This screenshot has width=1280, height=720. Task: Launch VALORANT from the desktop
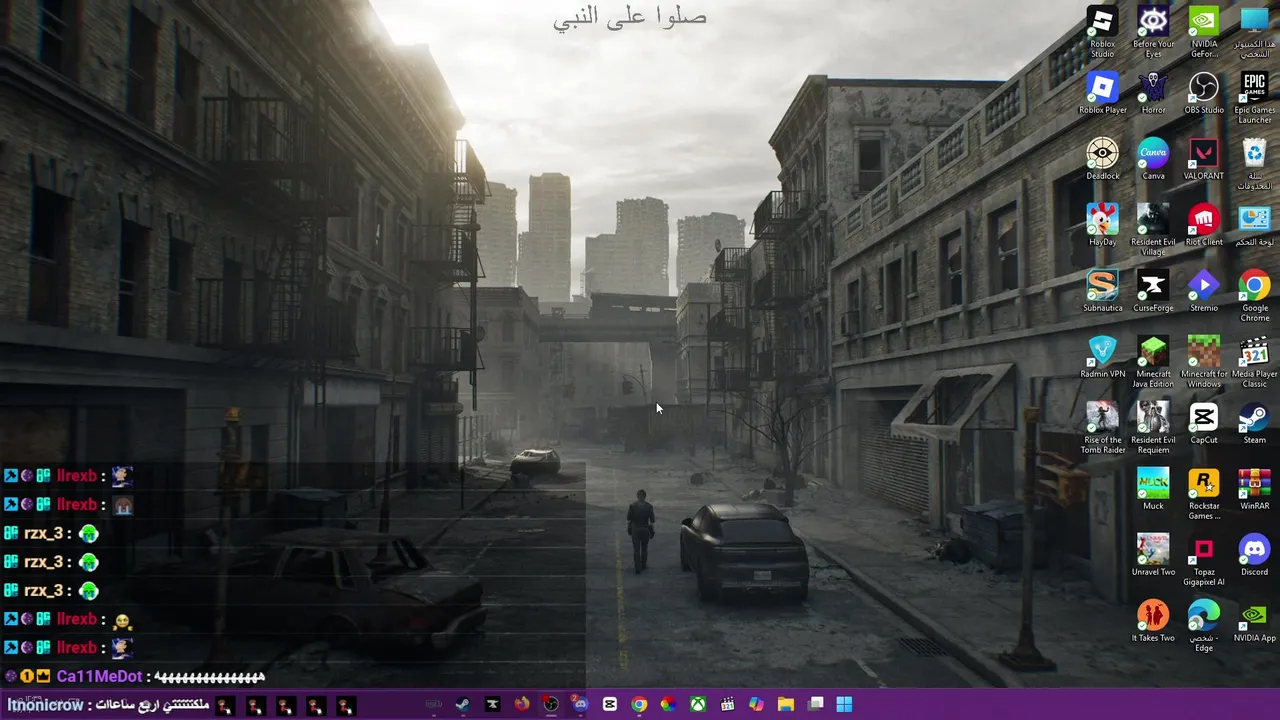tap(1204, 159)
